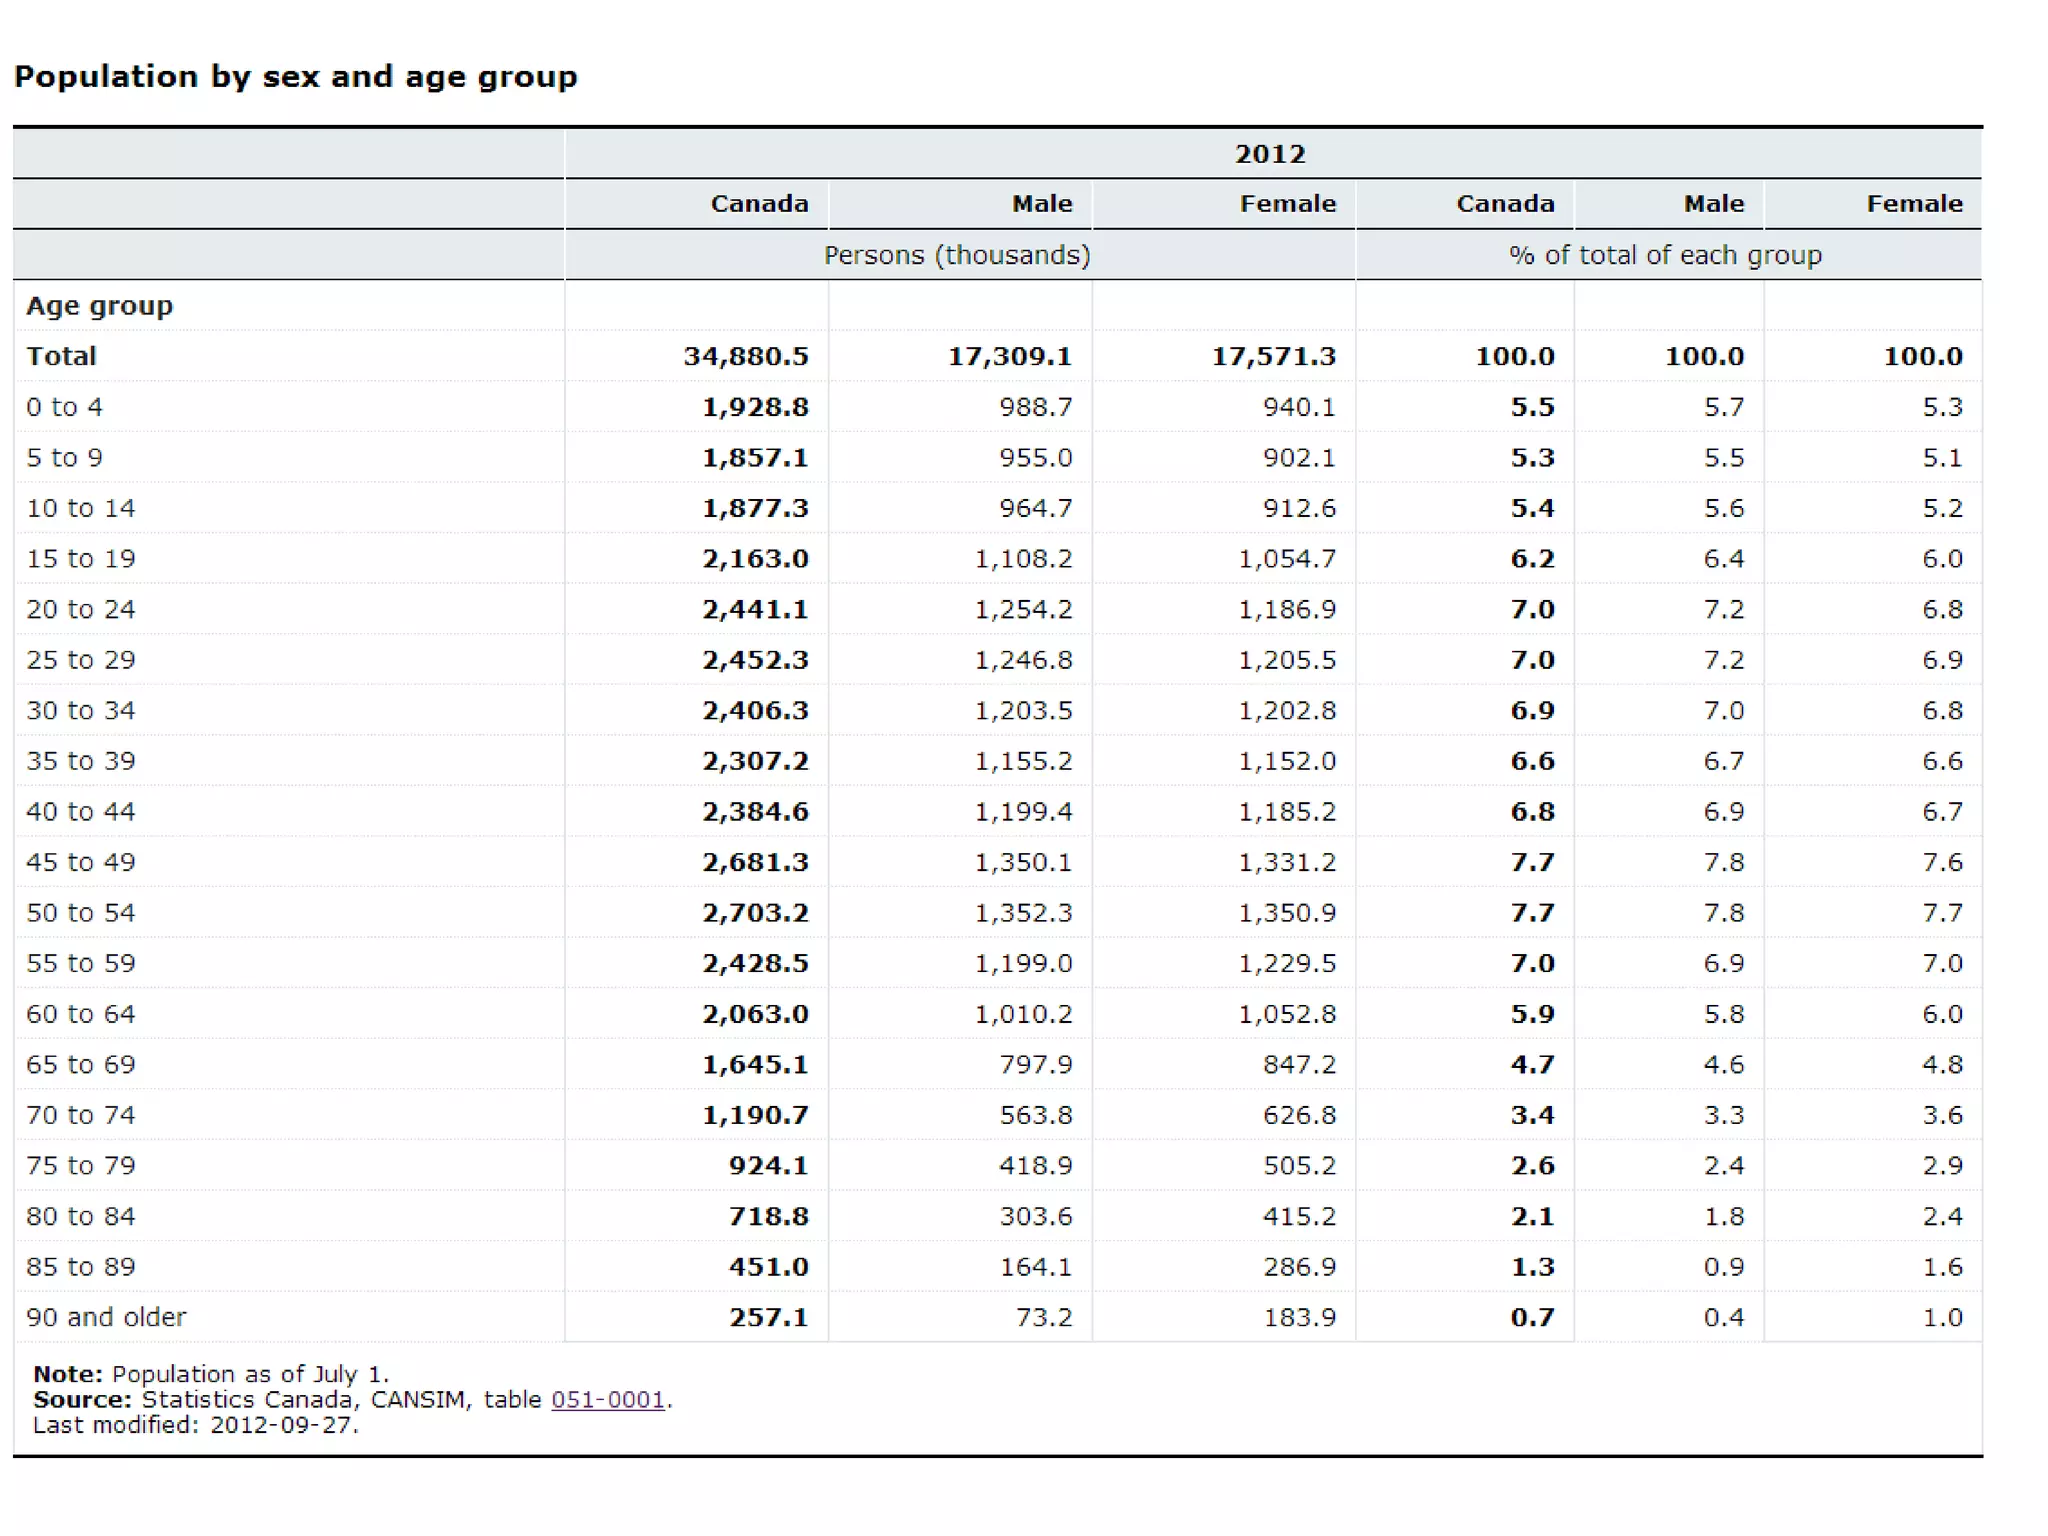Select female total value 17,571.3
Viewport: 2048px width, 1536px height.
point(1273,356)
